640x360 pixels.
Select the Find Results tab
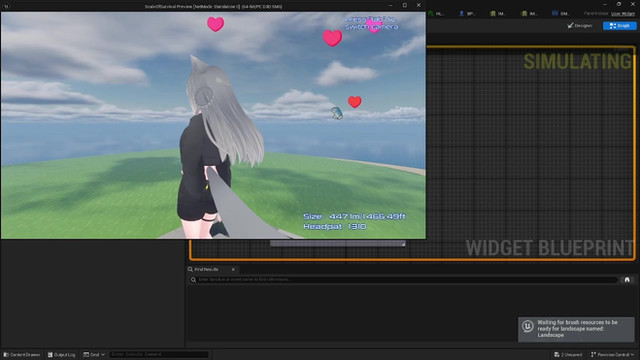click(x=207, y=269)
